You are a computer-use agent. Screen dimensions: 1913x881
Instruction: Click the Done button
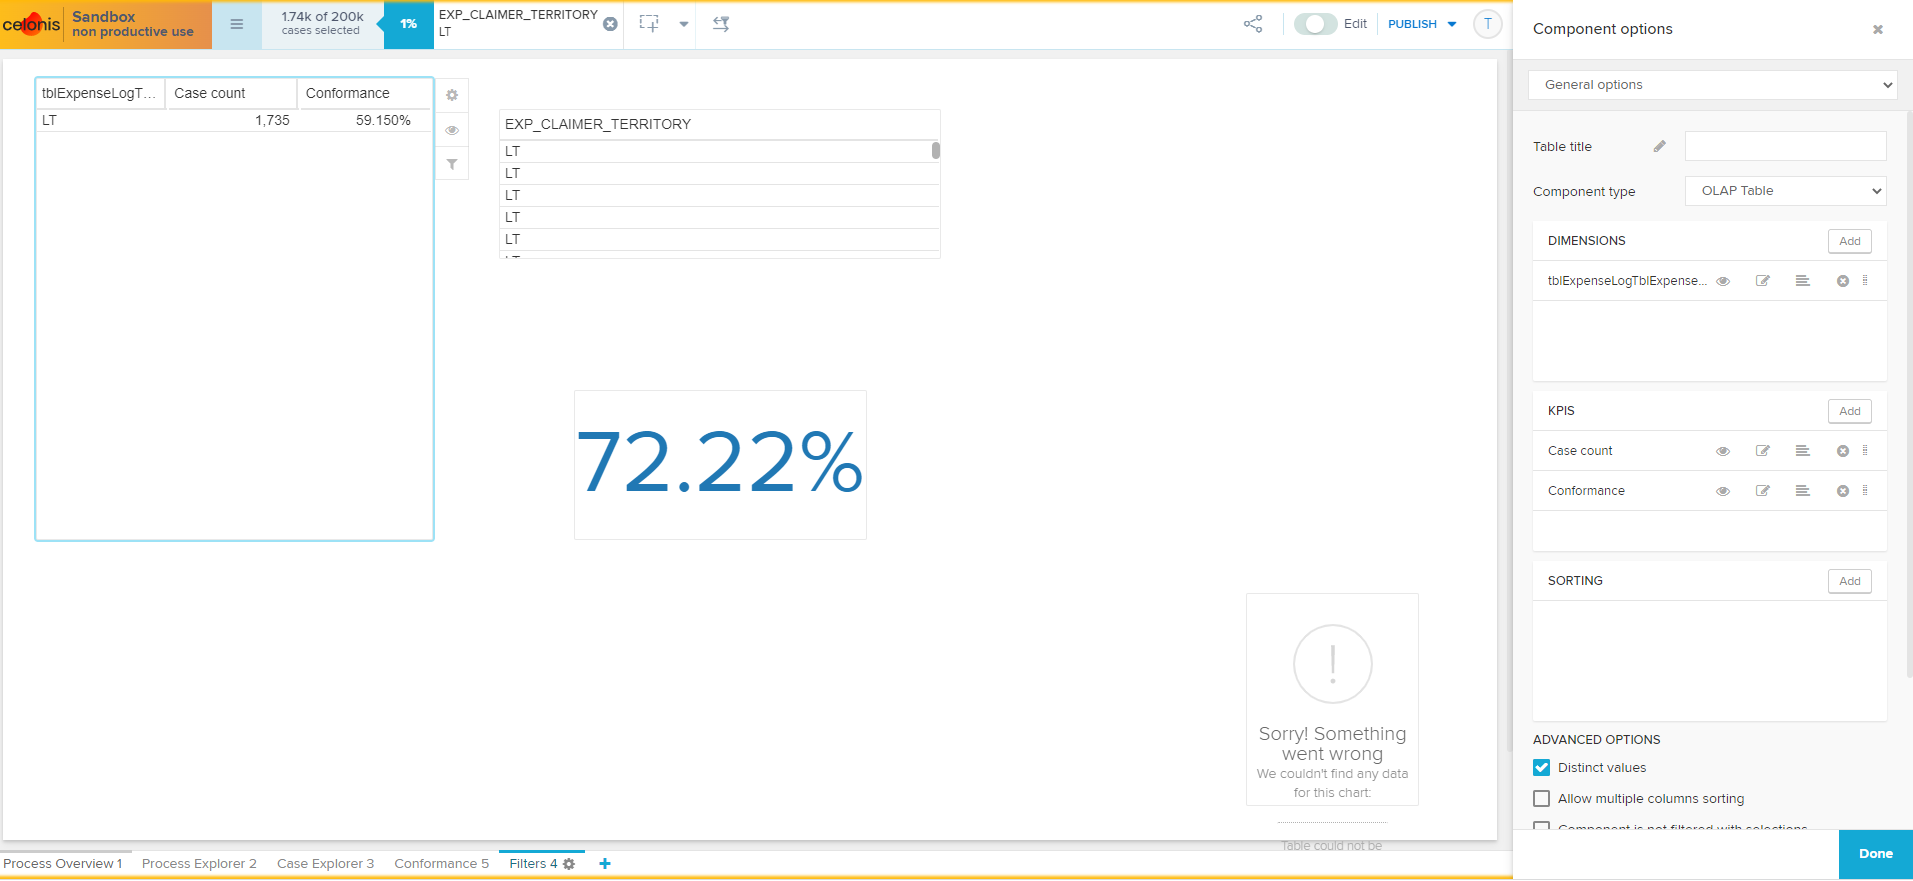(x=1875, y=854)
